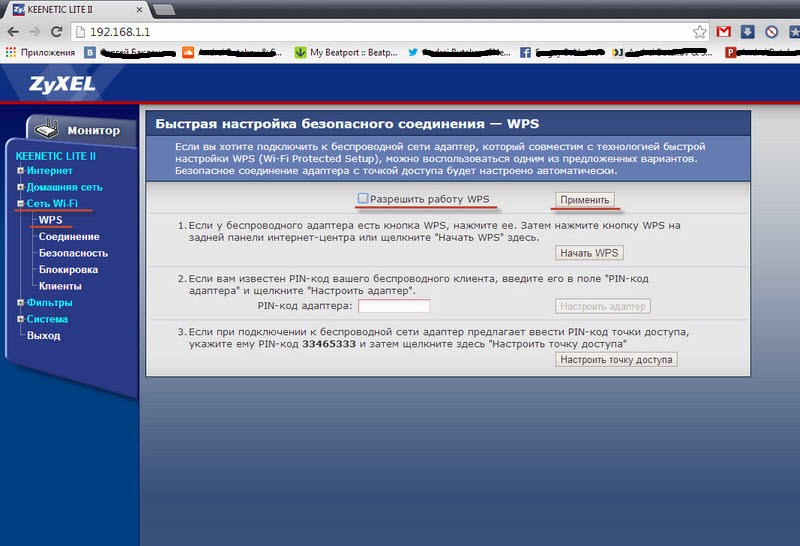Screen dimensions: 800x546
Task: Click the Настроить точку доступа button
Action: click(x=616, y=359)
